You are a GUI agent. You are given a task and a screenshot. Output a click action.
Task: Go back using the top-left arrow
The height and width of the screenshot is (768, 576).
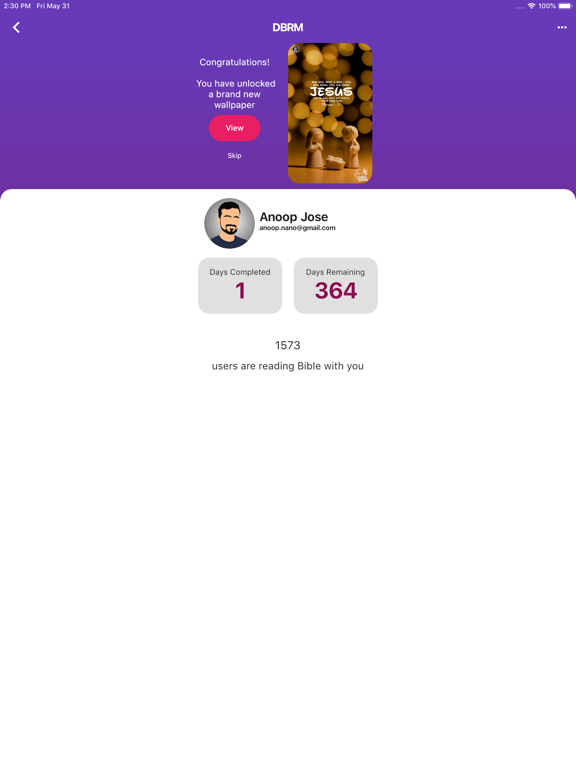(x=16, y=27)
